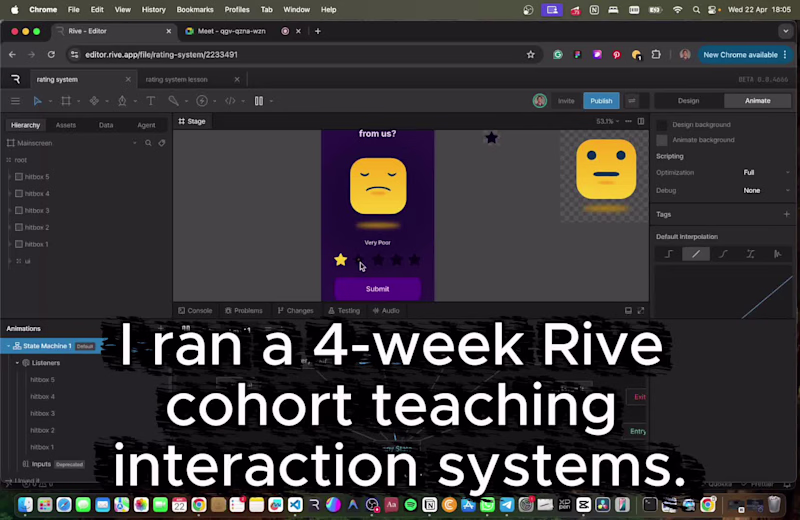Open the rating system lesson file tab
This screenshot has width=800, height=520.
[x=177, y=80]
